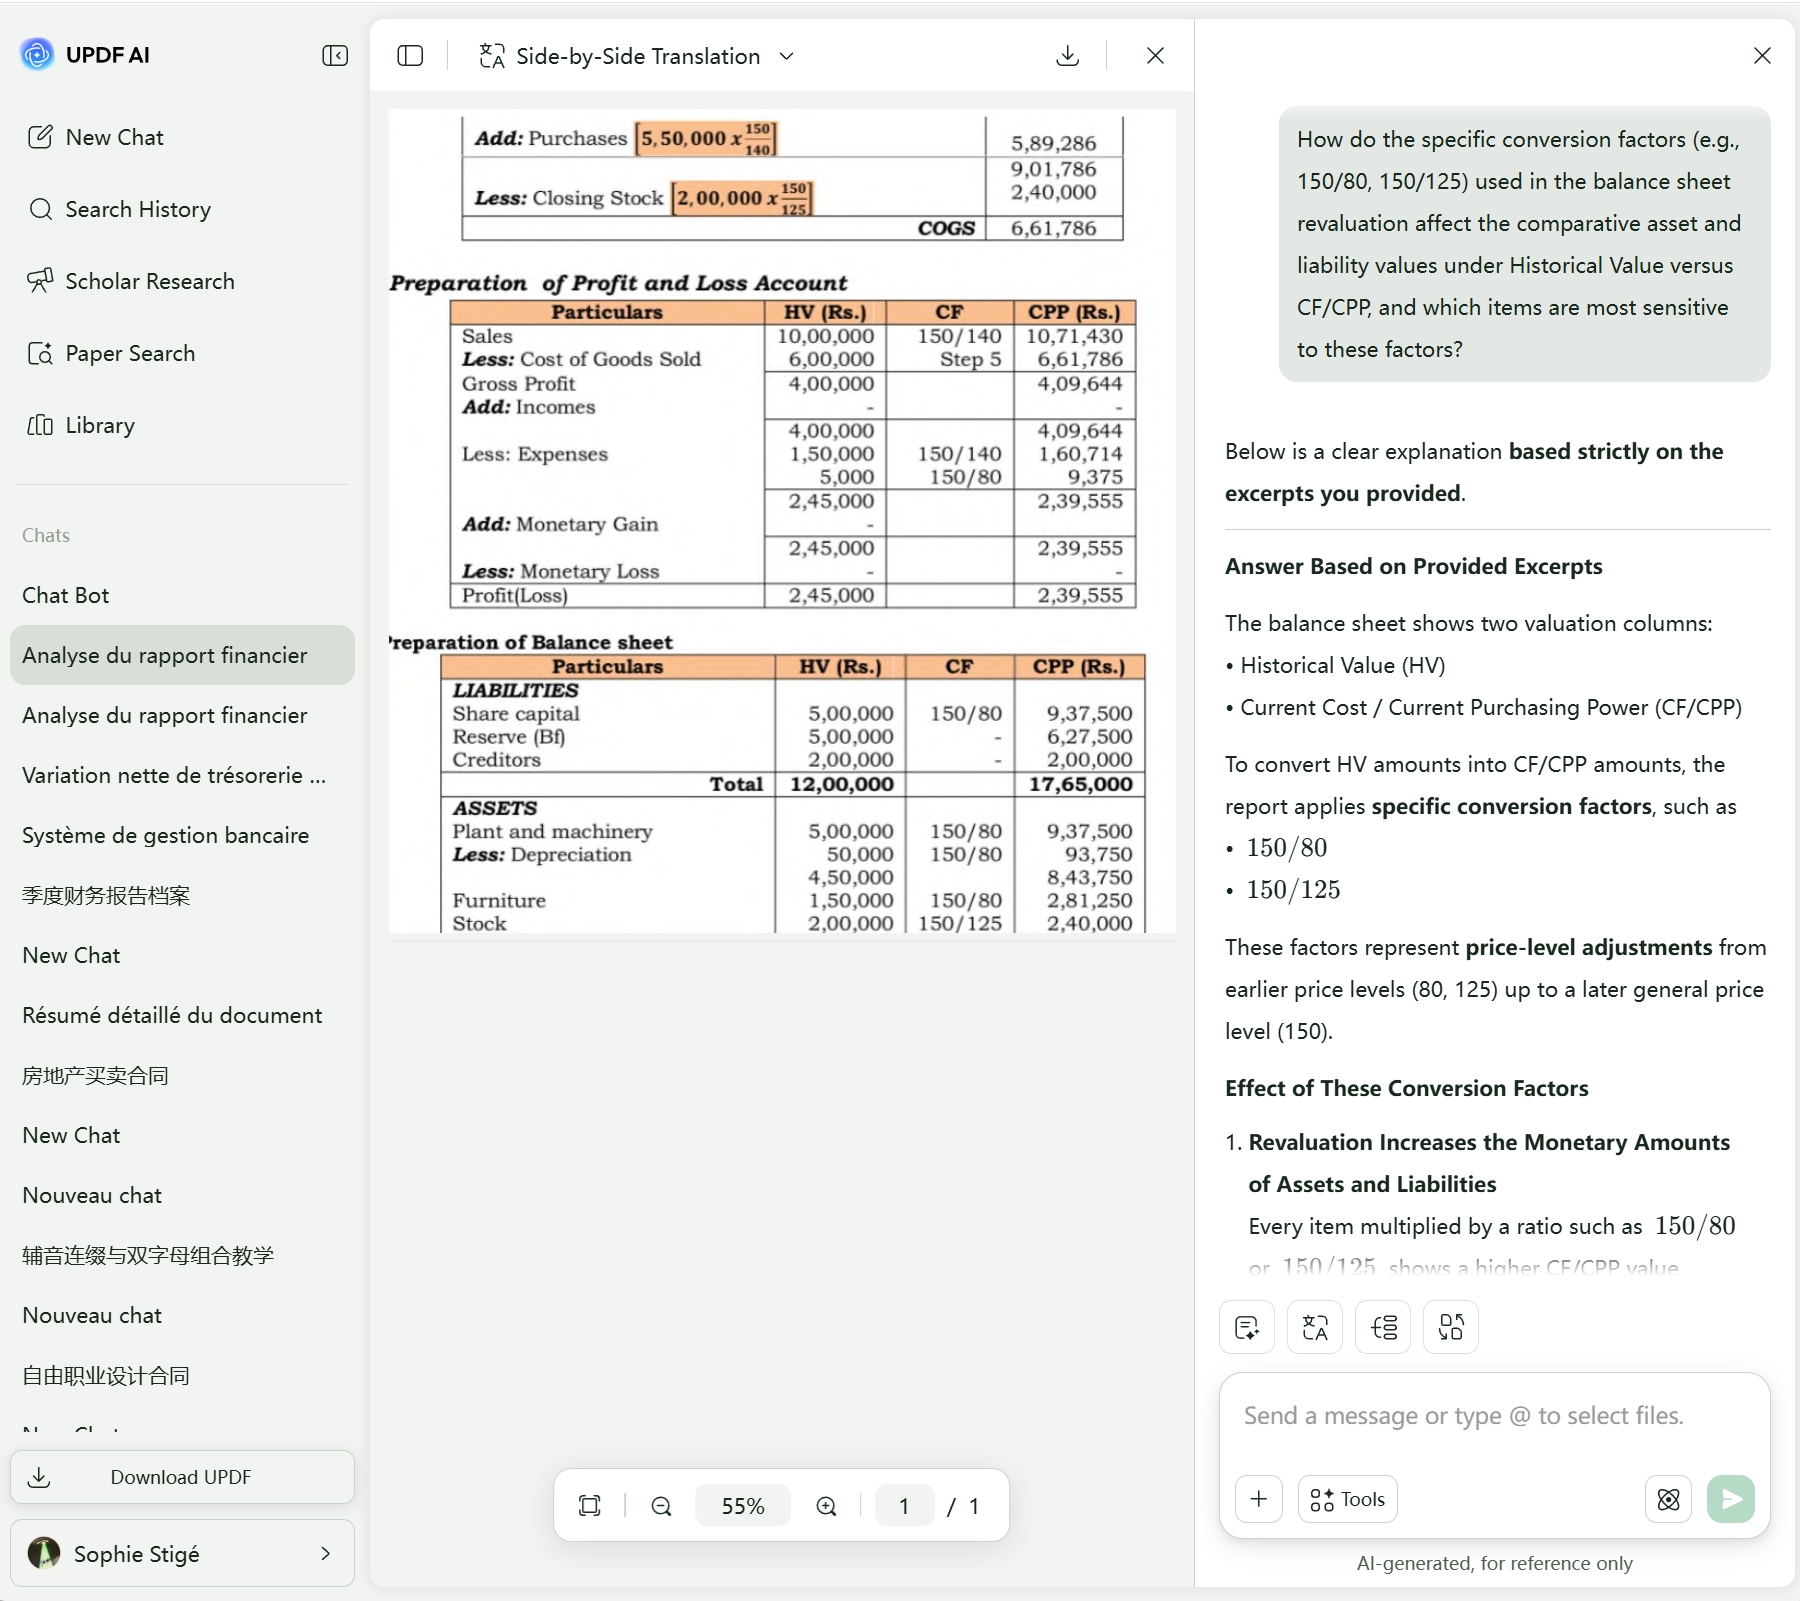This screenshot has width=1800, height=1601.
Task: Toggle the deep thinking atom icon
Action: tap(1668, 1499)
